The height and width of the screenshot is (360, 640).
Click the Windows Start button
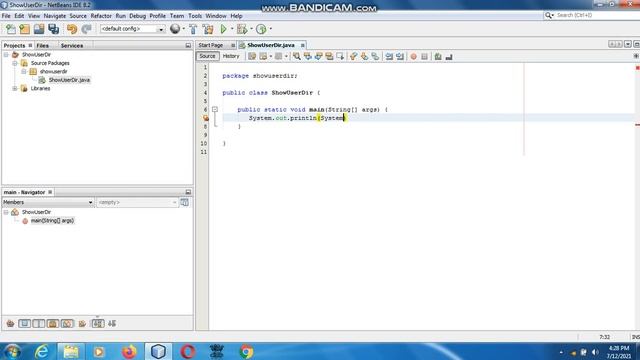(13, 351)
